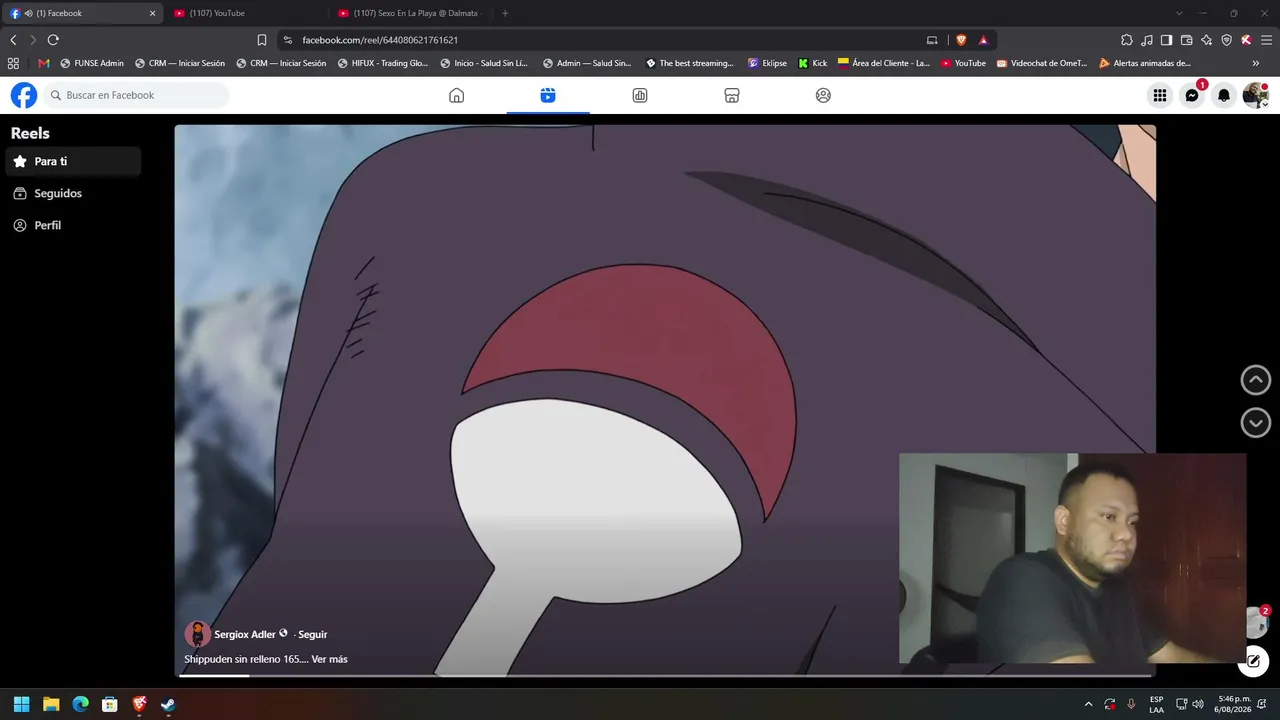The height and width of the screenshot is (720, 1280).
Task: Click the Reels icon in Facebook's top navigation
Action: point(547,95)
